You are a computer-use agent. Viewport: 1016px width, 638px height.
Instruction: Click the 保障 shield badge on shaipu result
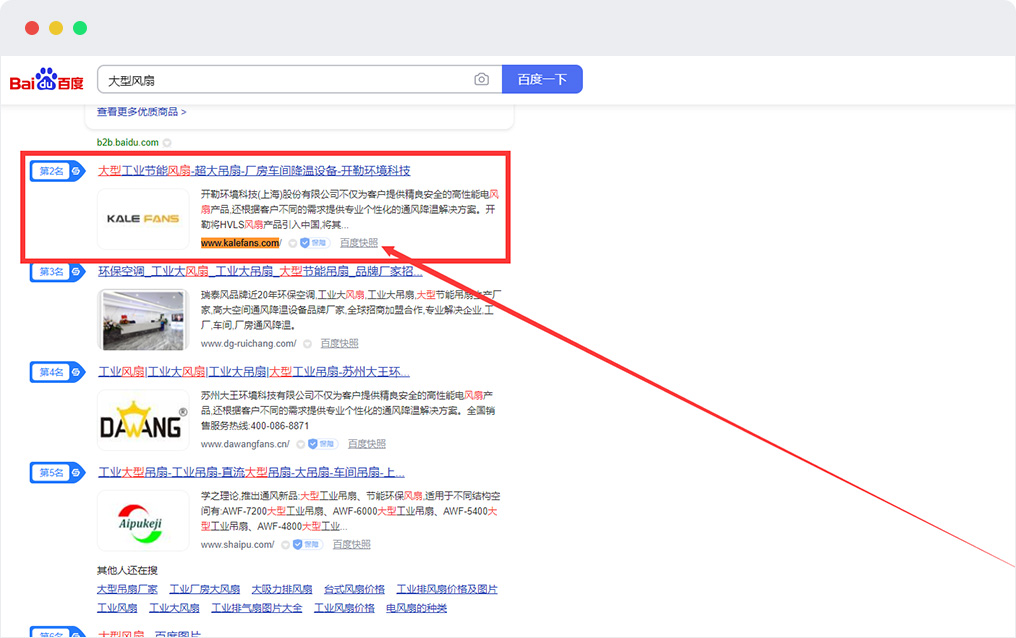coord(307,544)
